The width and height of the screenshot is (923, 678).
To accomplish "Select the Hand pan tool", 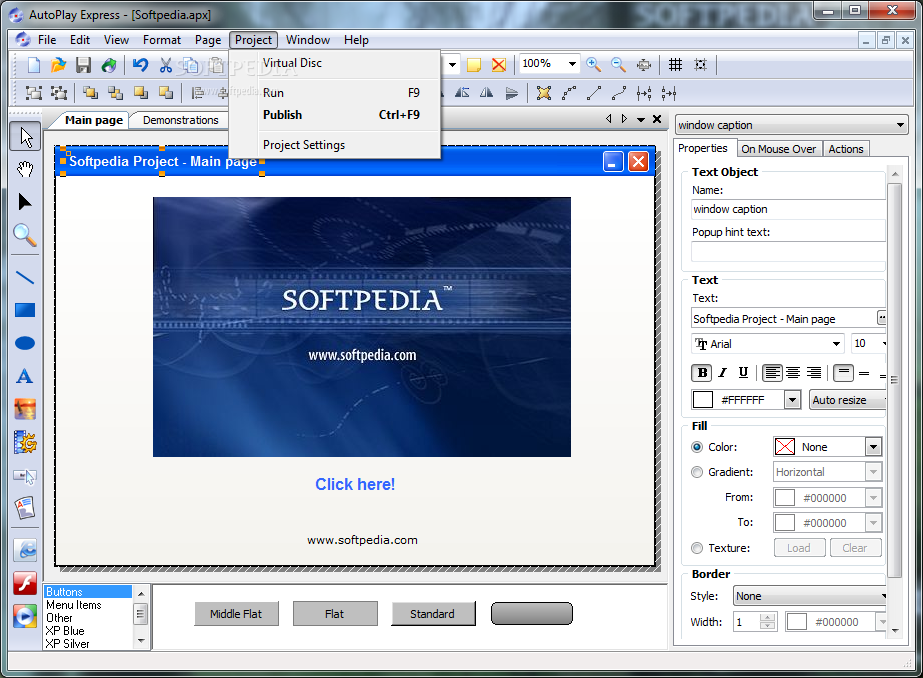I will tap(25, 170).
